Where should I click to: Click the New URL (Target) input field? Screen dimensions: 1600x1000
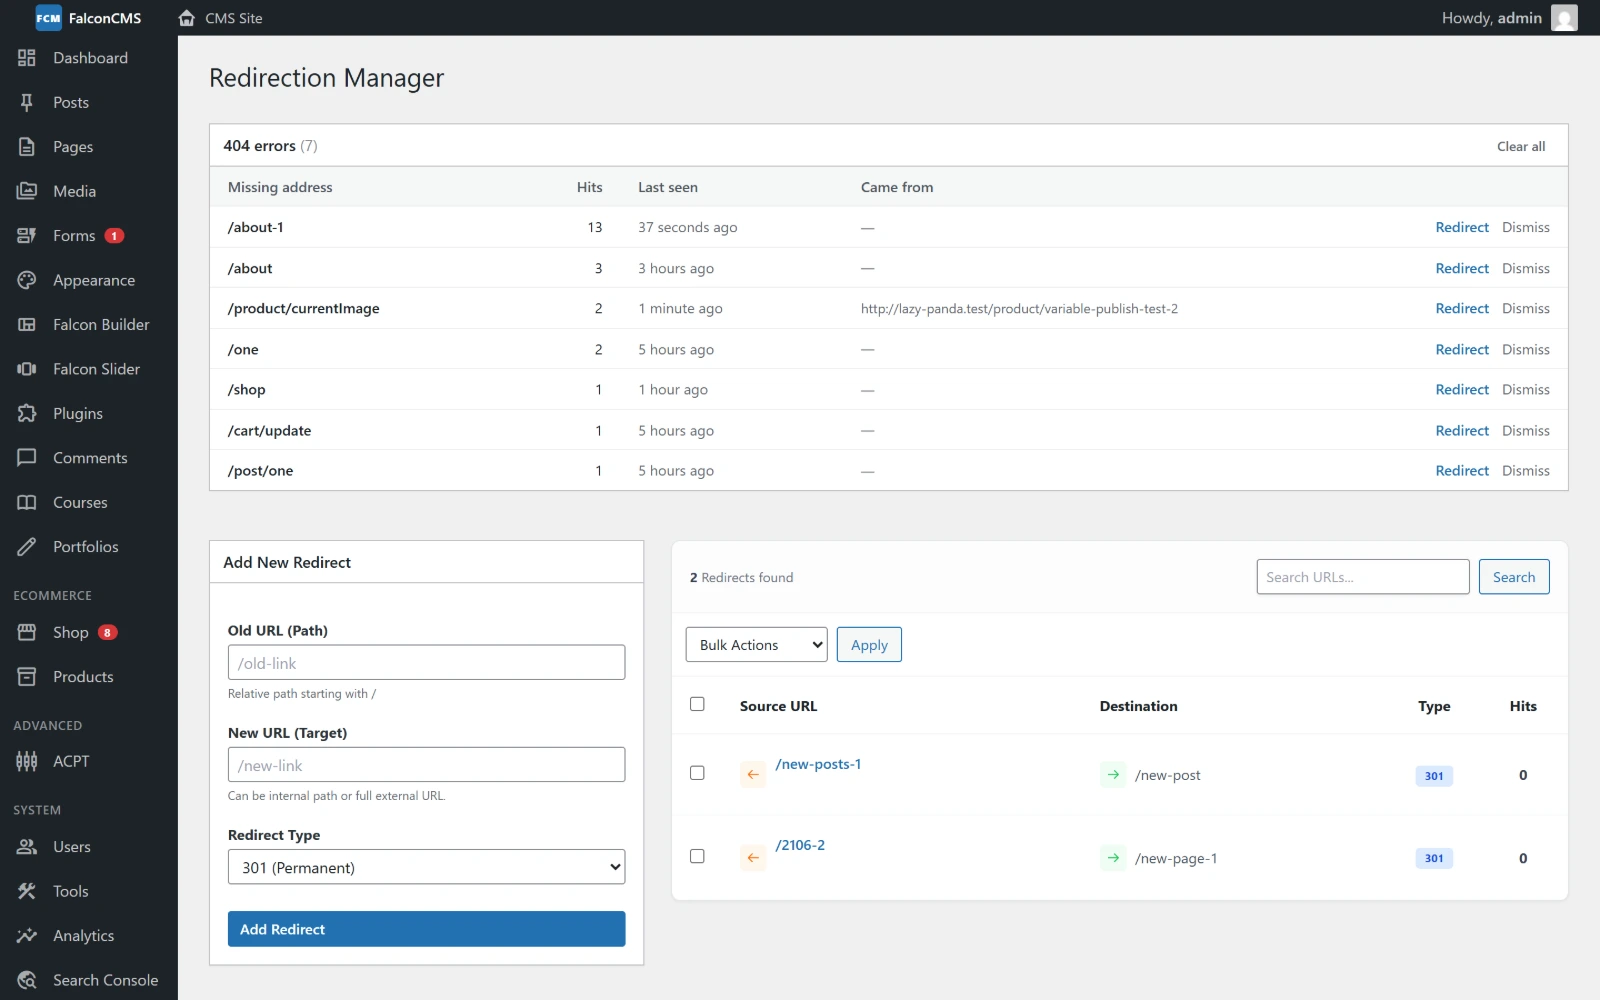pyautogui.click(x=426, y=765)
